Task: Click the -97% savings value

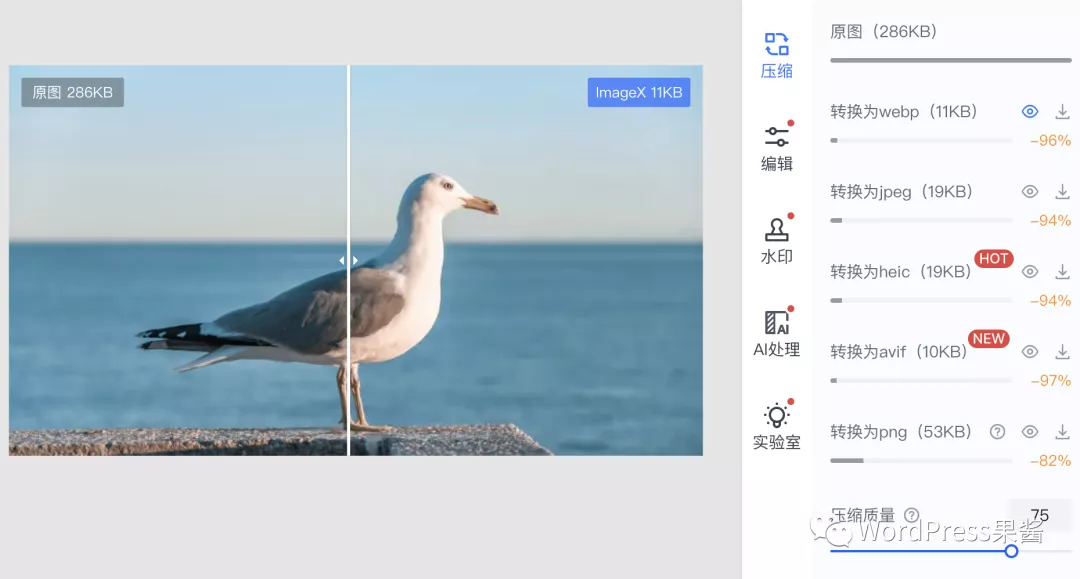Action: pos(1050,381)
